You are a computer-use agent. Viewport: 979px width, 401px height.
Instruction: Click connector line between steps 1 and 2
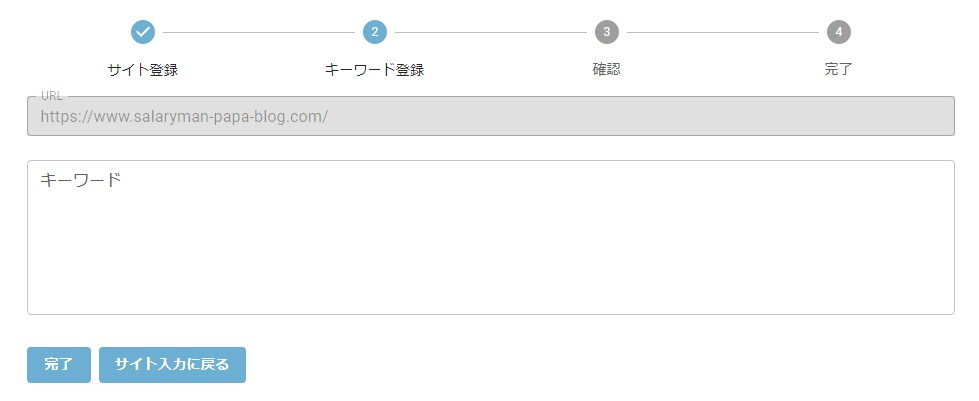pyautogui.click(x=258, y=32)
